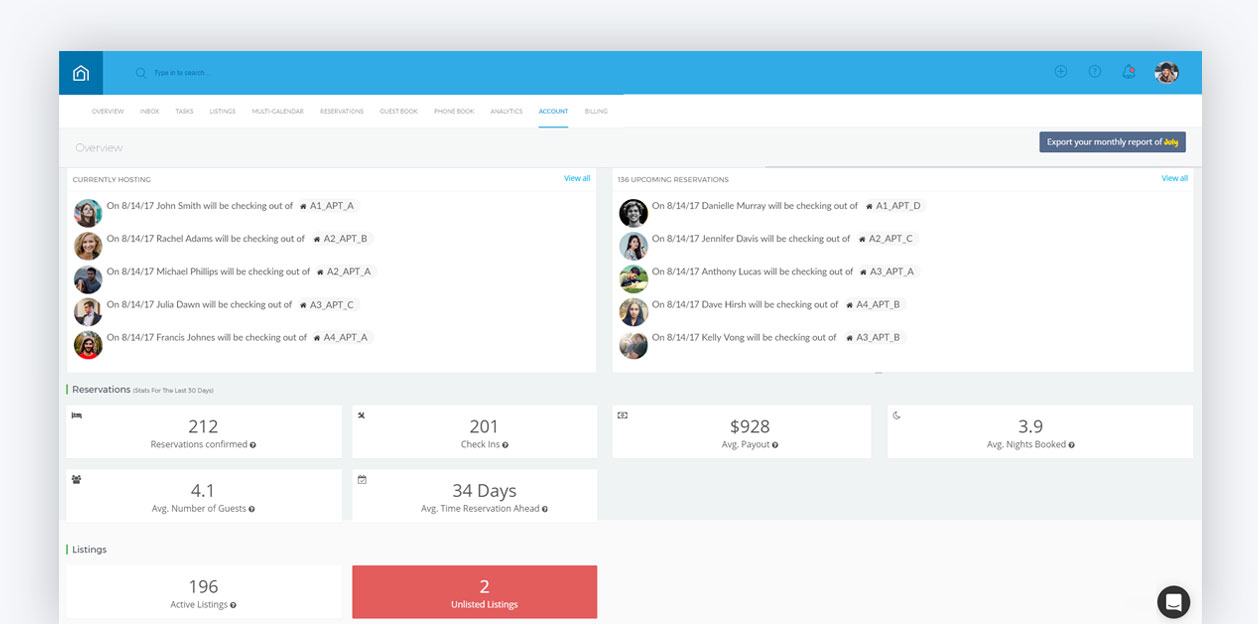Click View all for upcoming reservations
1258x624 pixels.
point(1174,177)
